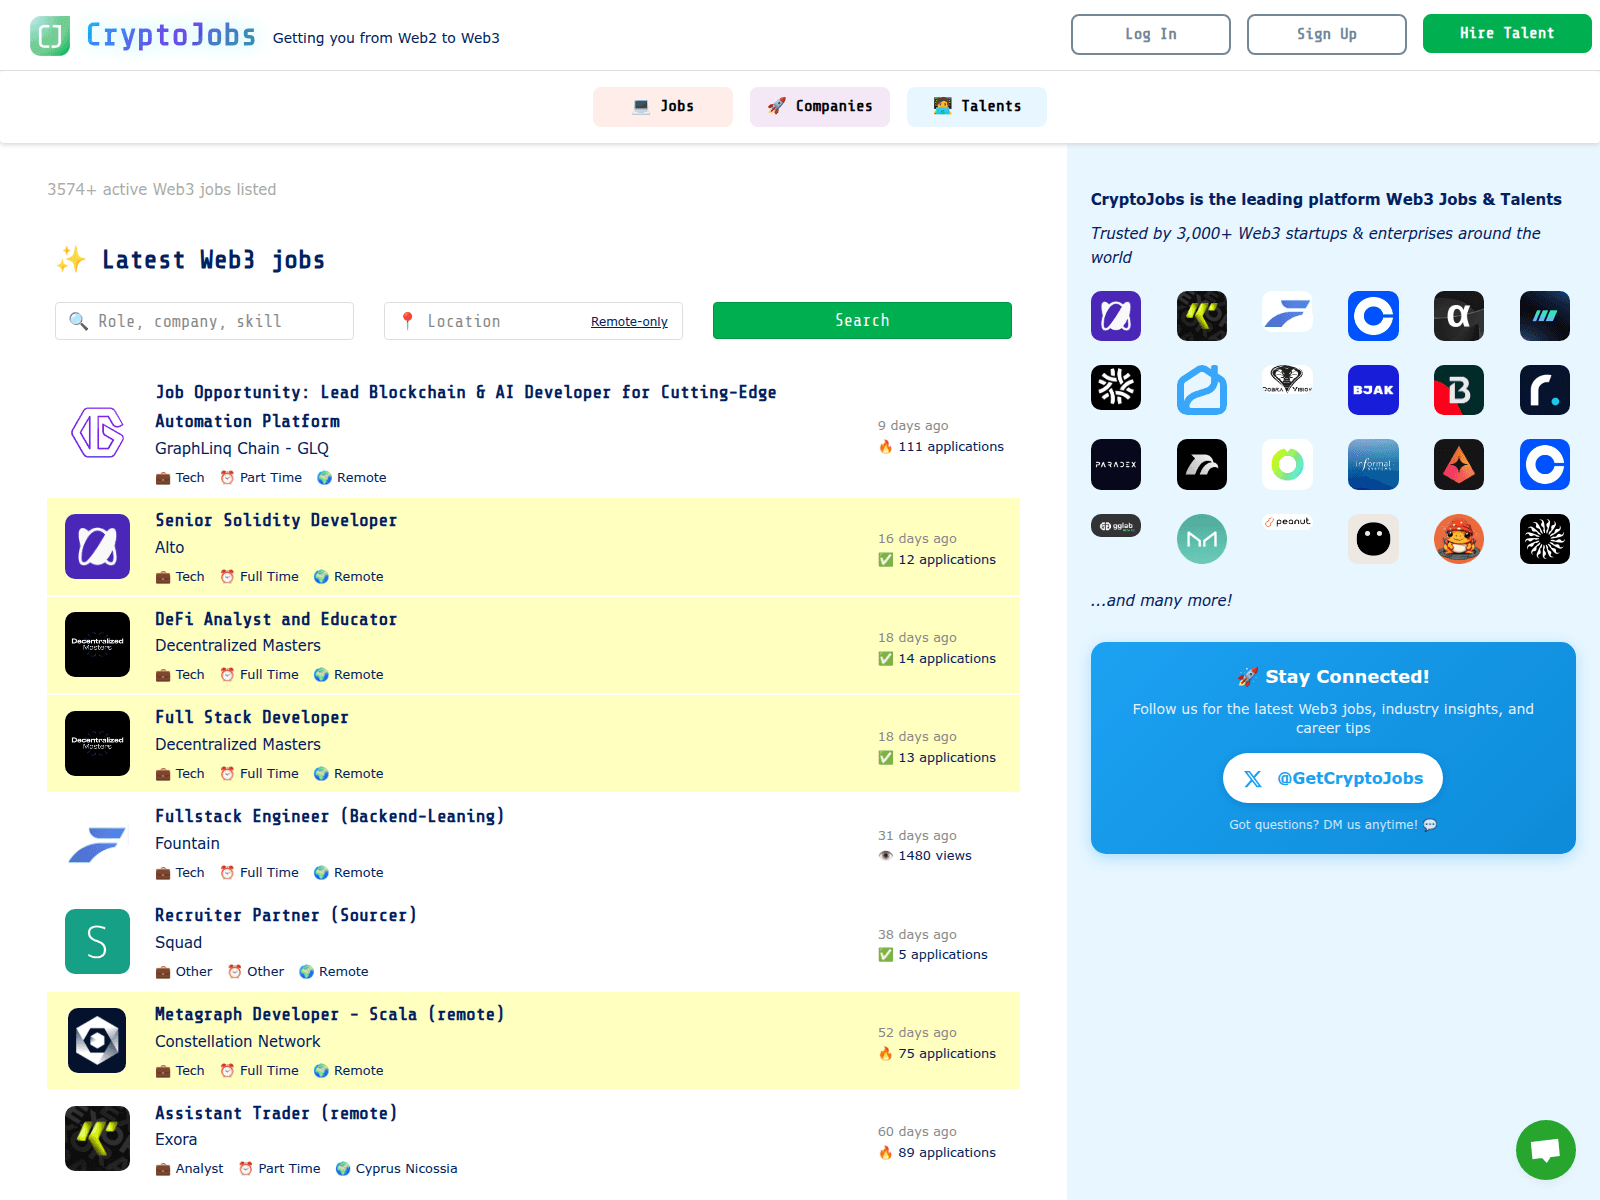This screenshot has height=1200, width=1600.
Task: Click the teal M circular logo
Action: (1202, 539)
